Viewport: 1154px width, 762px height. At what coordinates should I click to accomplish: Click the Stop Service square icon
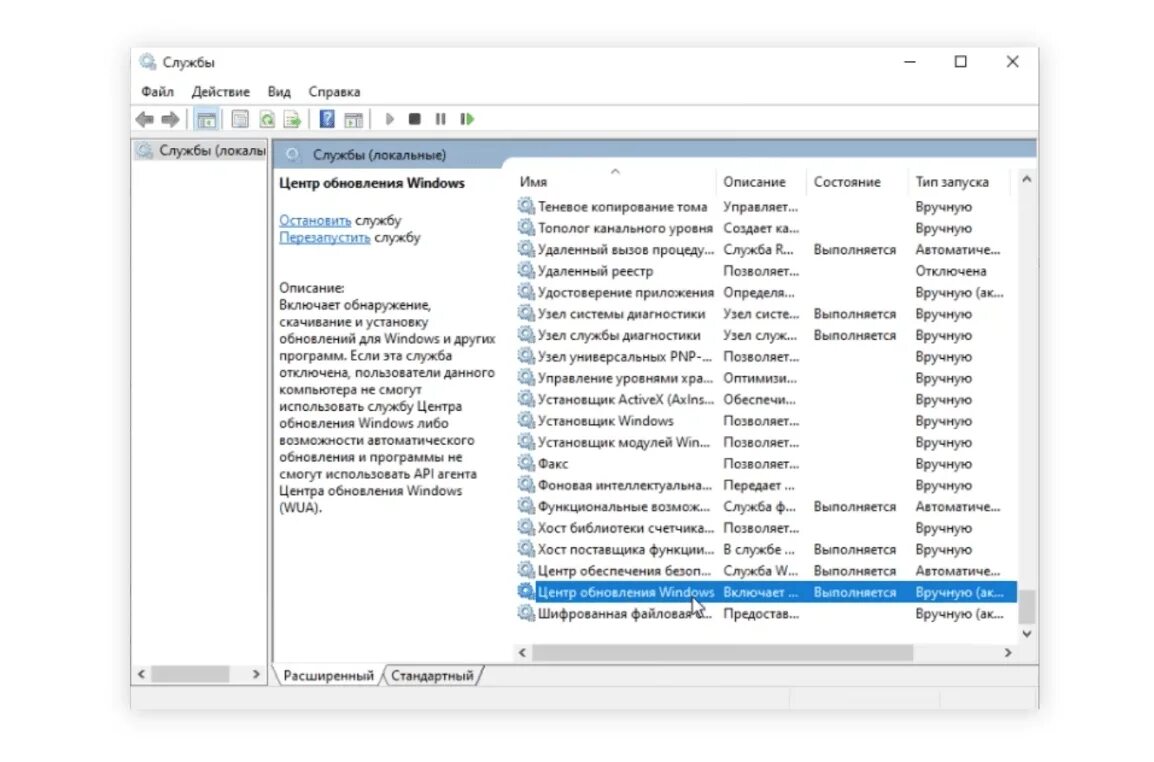point(414,119)
